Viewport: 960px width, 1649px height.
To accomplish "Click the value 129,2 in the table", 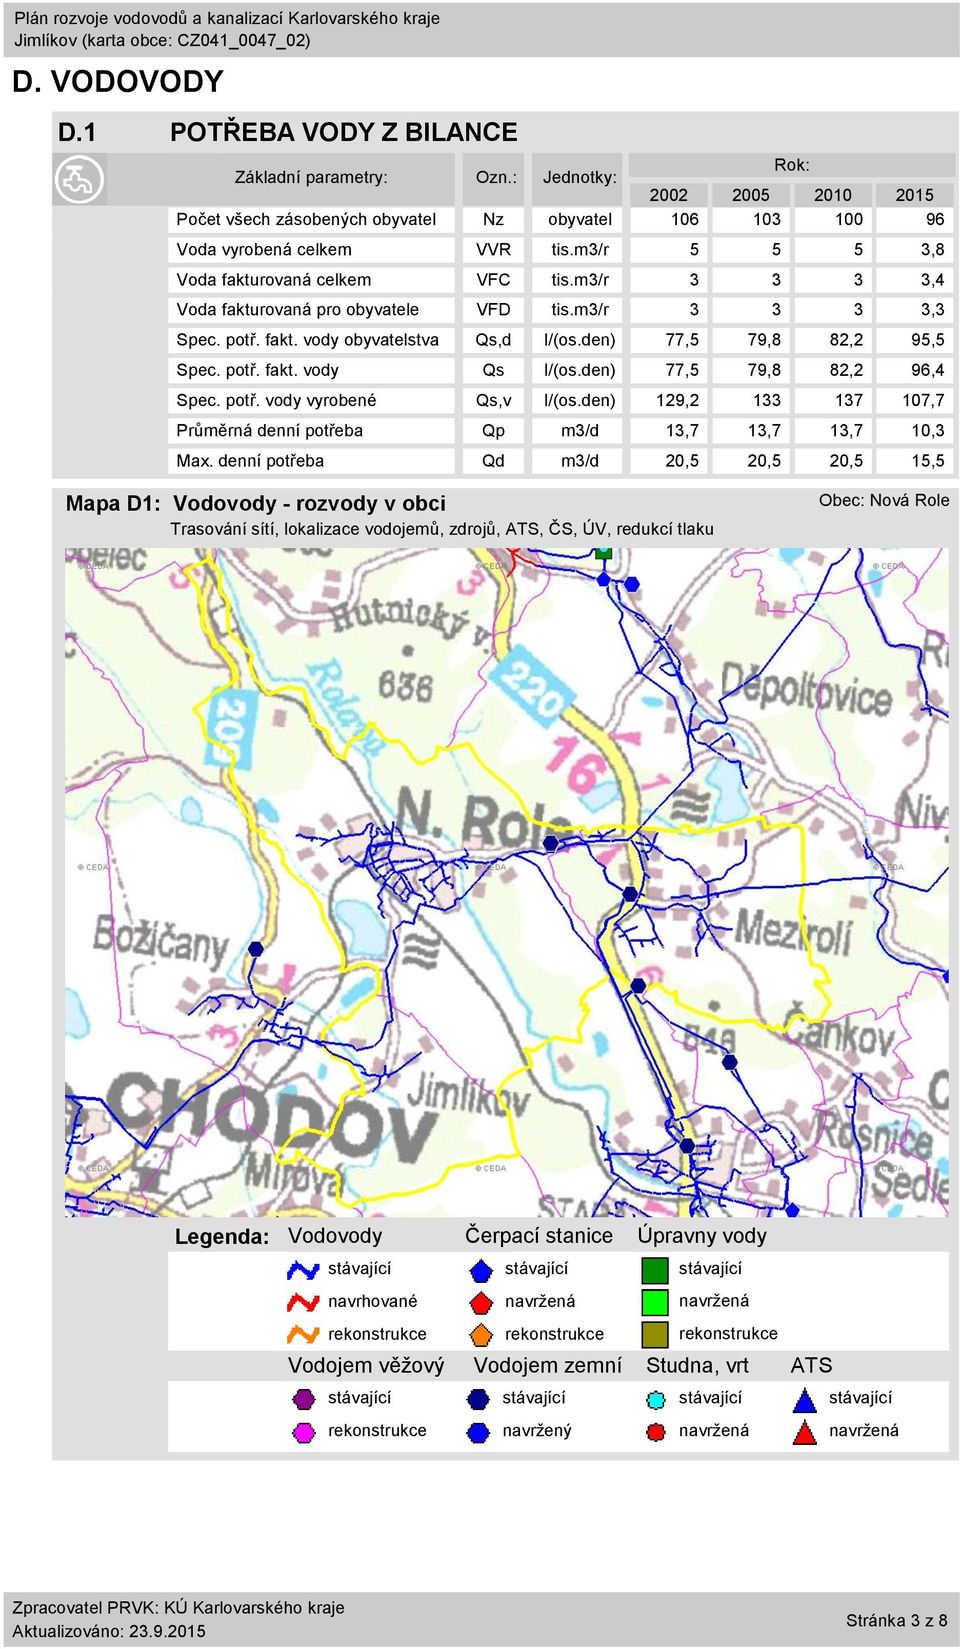I will (x=677, y=400).
